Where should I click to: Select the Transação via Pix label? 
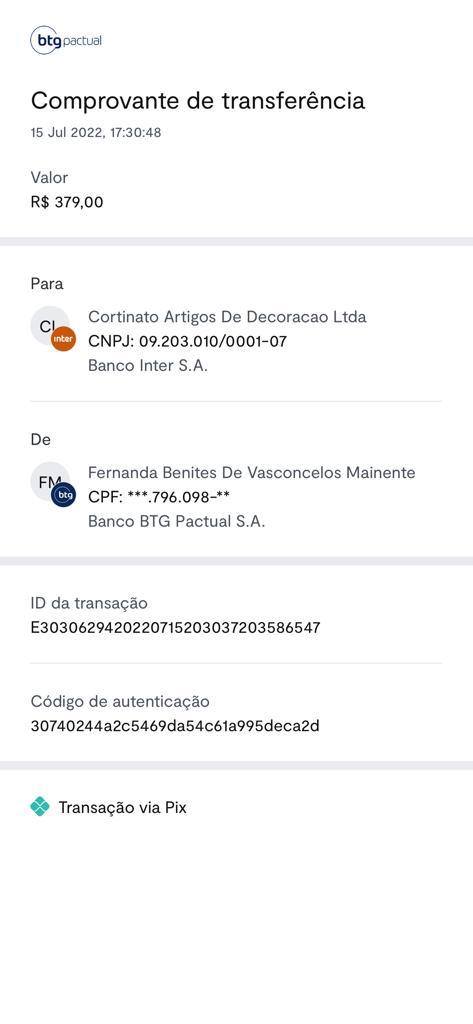123,808
